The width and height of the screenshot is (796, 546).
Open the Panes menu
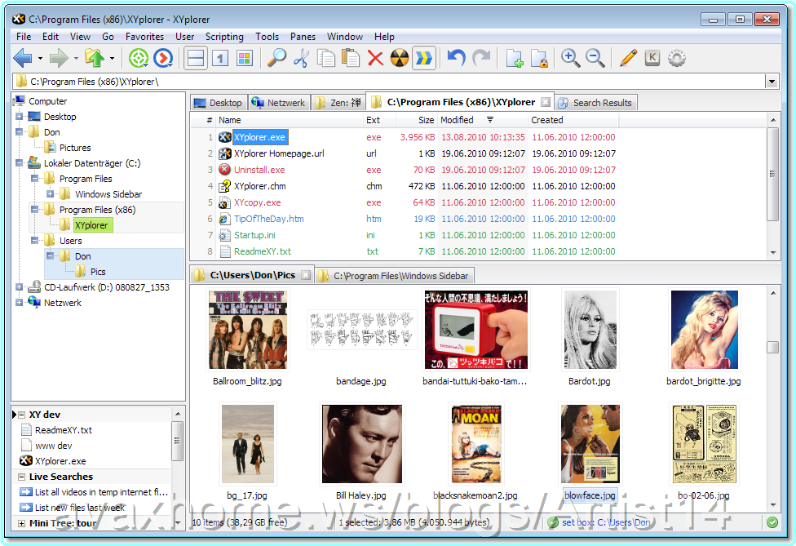coord(303,37)
